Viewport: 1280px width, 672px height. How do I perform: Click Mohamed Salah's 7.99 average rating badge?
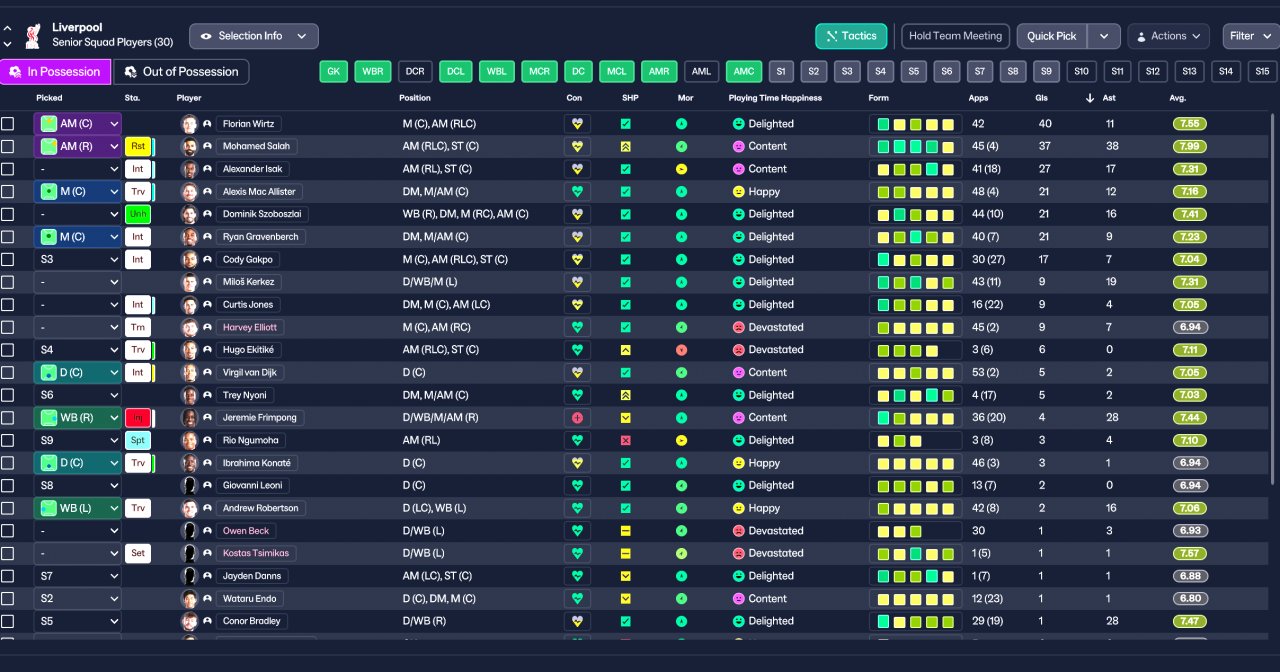(1190, 147)
